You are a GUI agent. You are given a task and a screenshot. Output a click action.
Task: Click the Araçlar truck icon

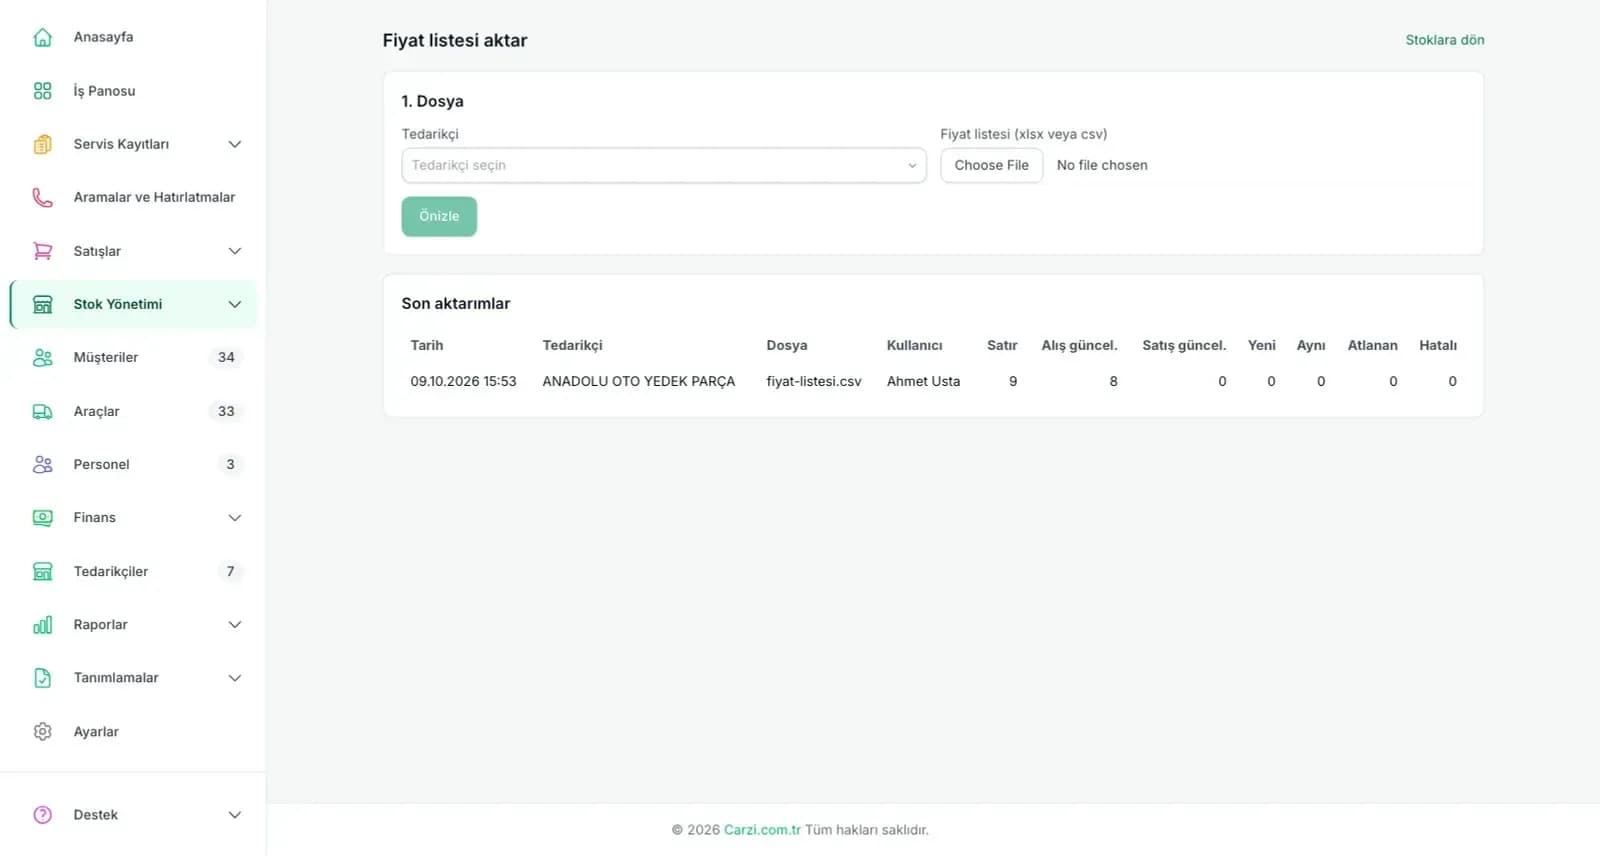[42, 411]
